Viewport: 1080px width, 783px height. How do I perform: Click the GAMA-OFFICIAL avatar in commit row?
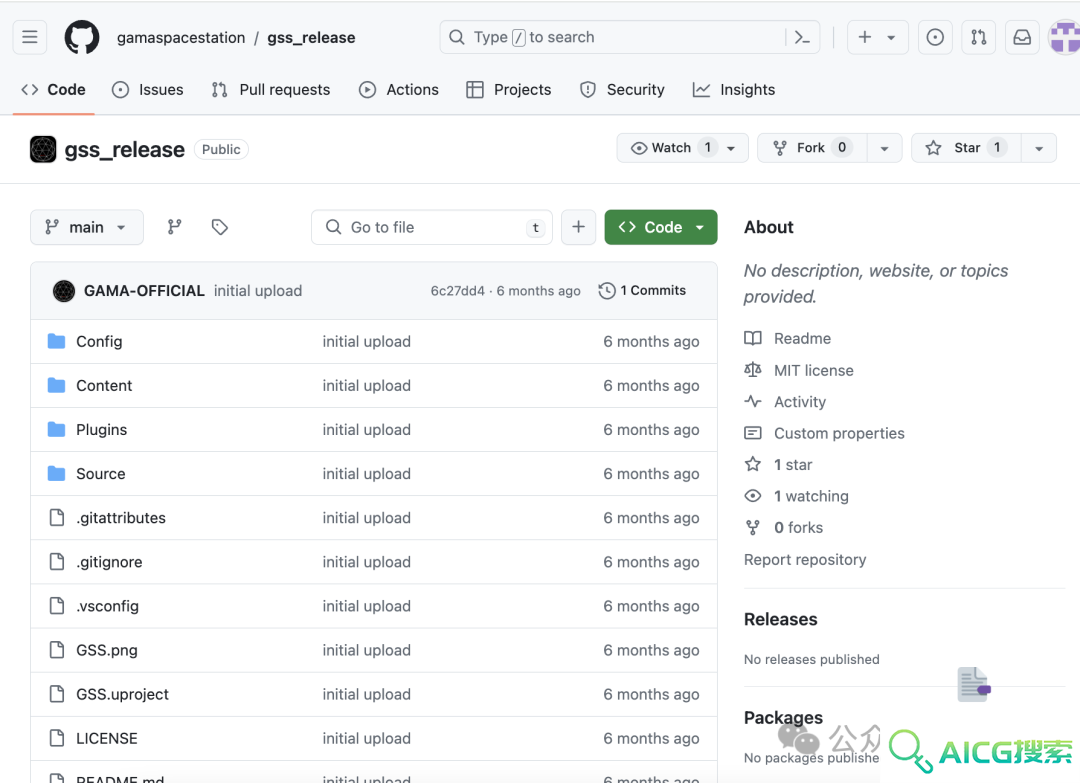tap(64, 291)
